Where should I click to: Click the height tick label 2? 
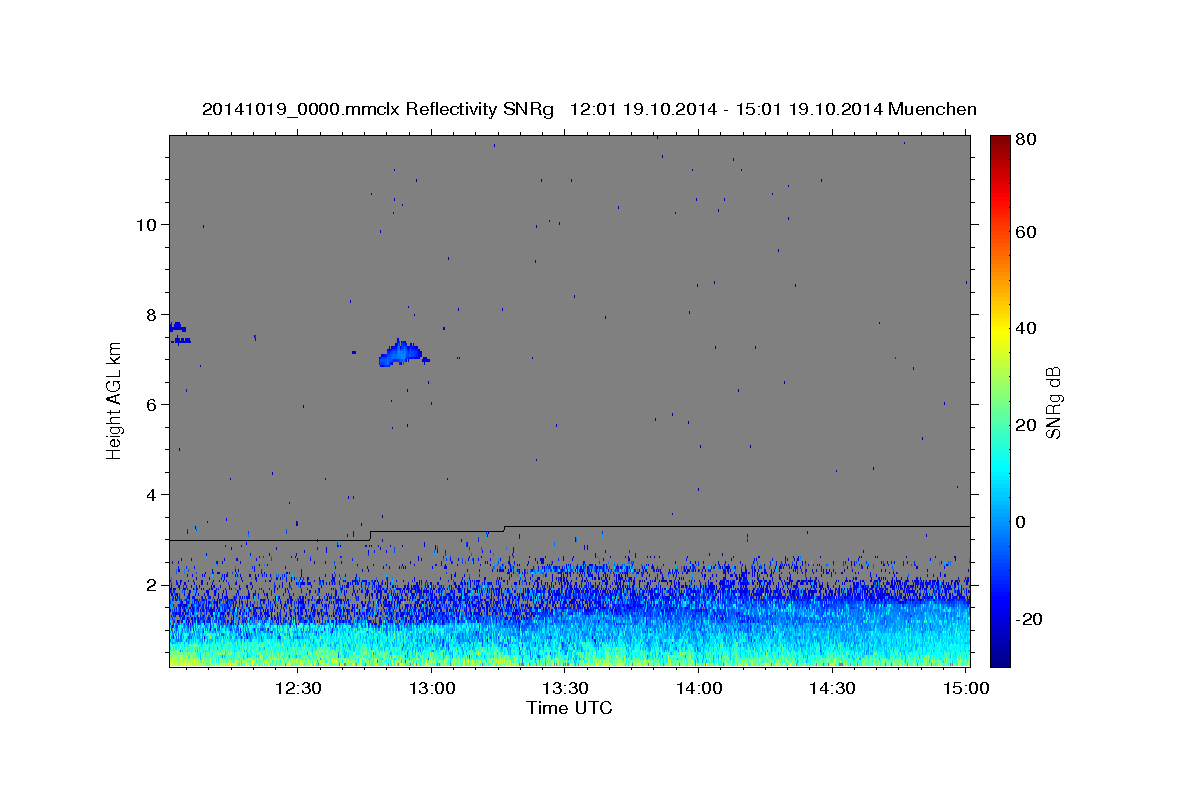point(151,584)
